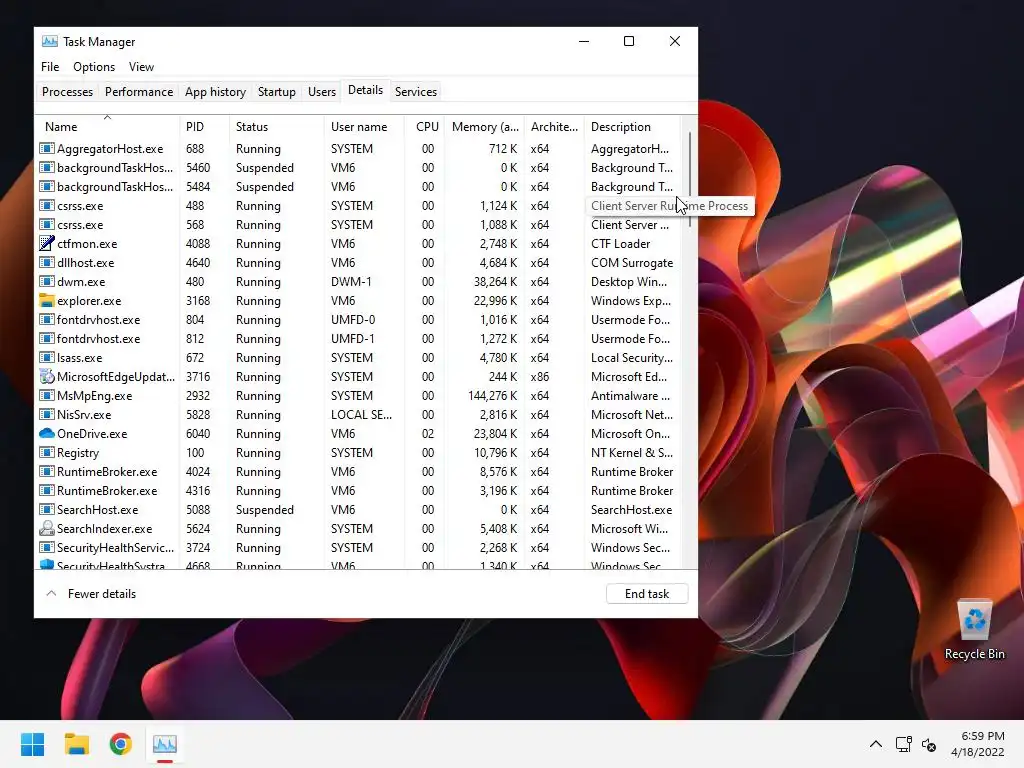Sort by the Name column header
1024x768 pixels.
108,127
